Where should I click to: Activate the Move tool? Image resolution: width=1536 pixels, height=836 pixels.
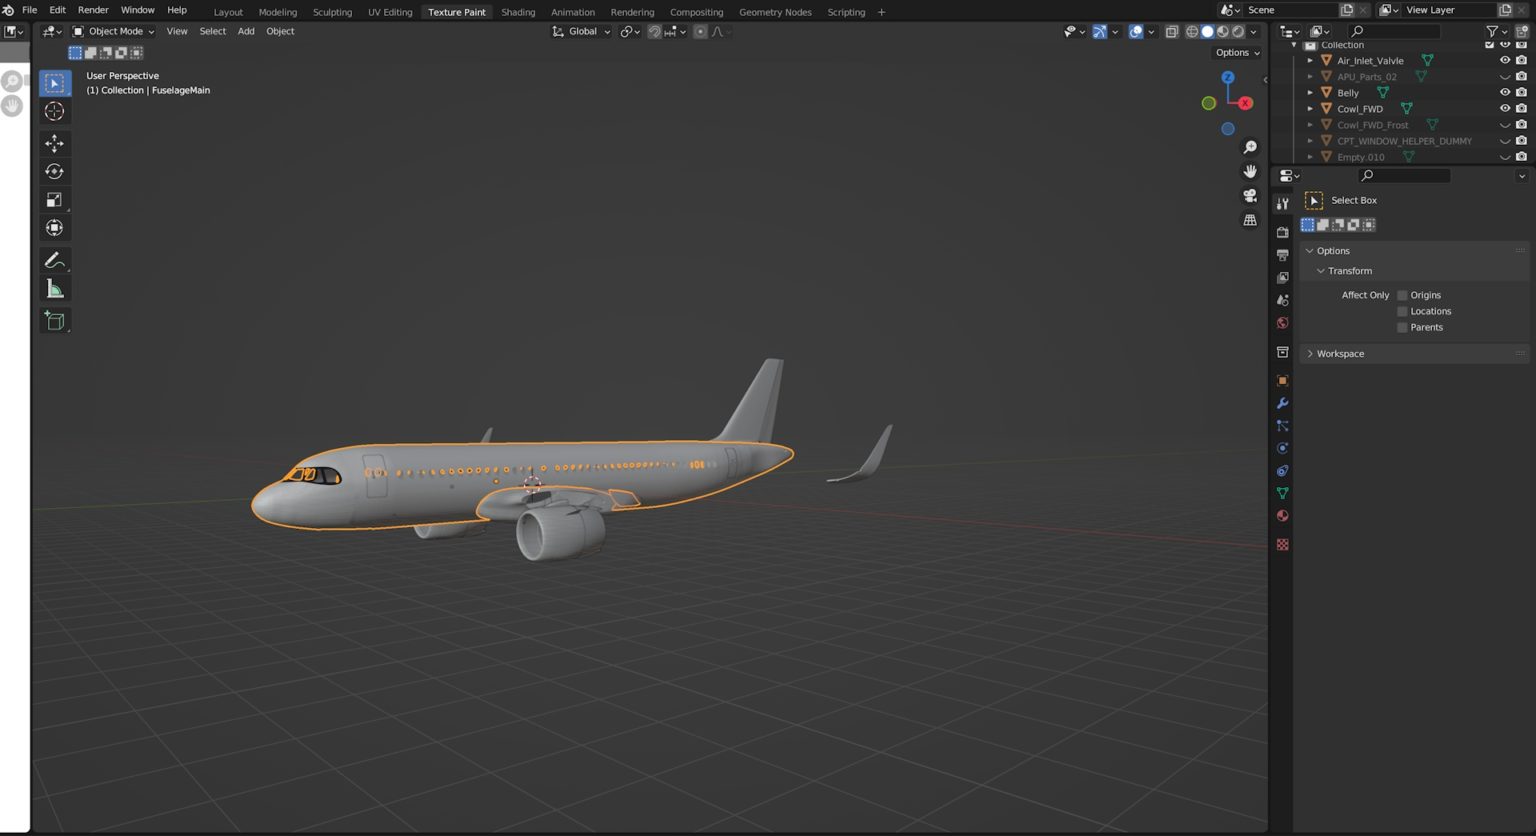55,143
